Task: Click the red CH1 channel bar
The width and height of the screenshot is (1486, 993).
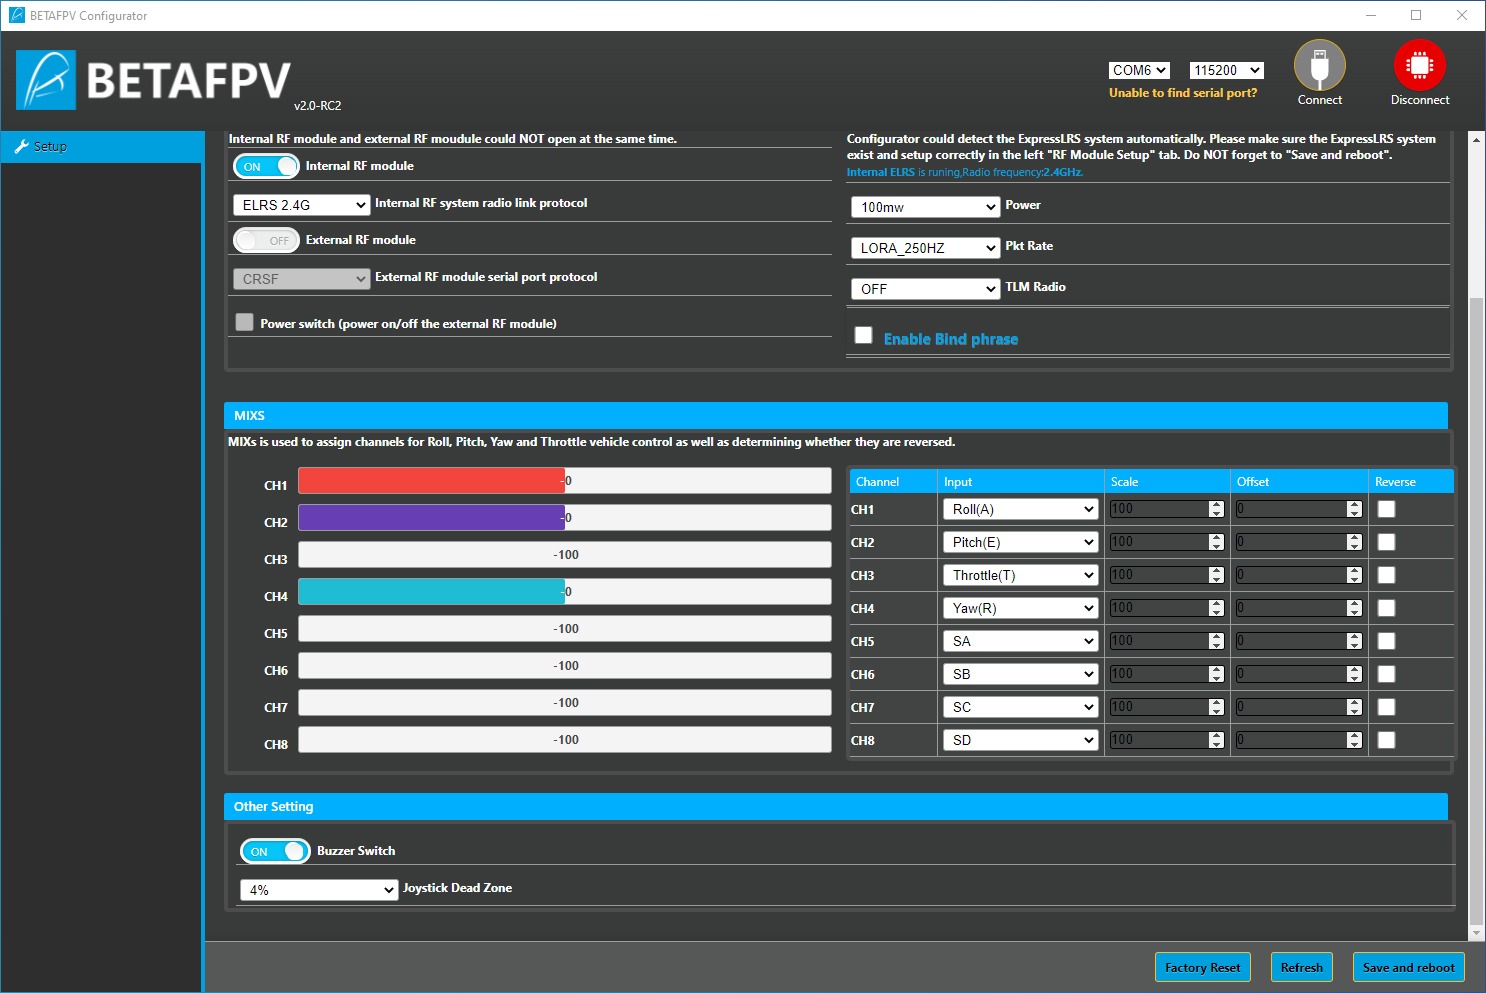Action: (431, 481)
